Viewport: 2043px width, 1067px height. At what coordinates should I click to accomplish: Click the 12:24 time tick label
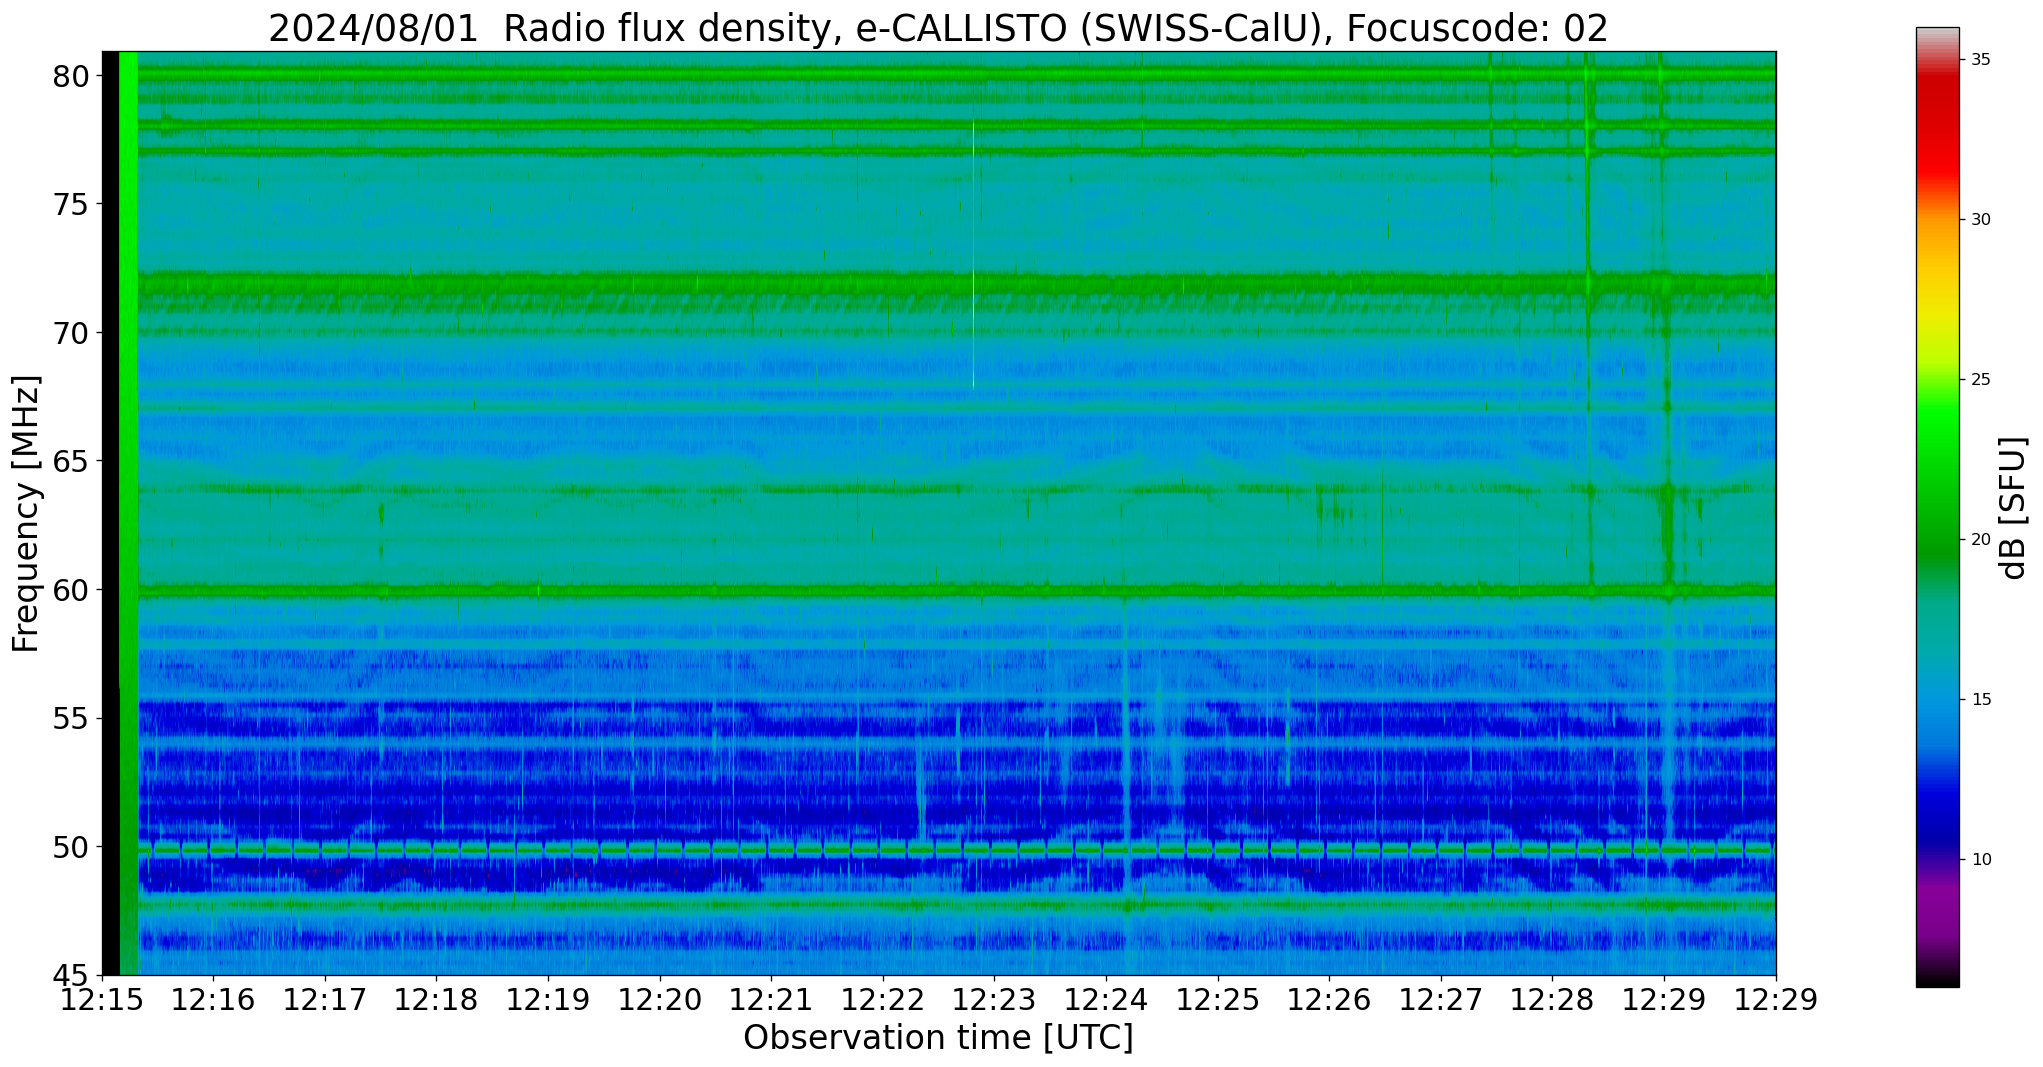pyautogui.click(x=1106, y=1000)
